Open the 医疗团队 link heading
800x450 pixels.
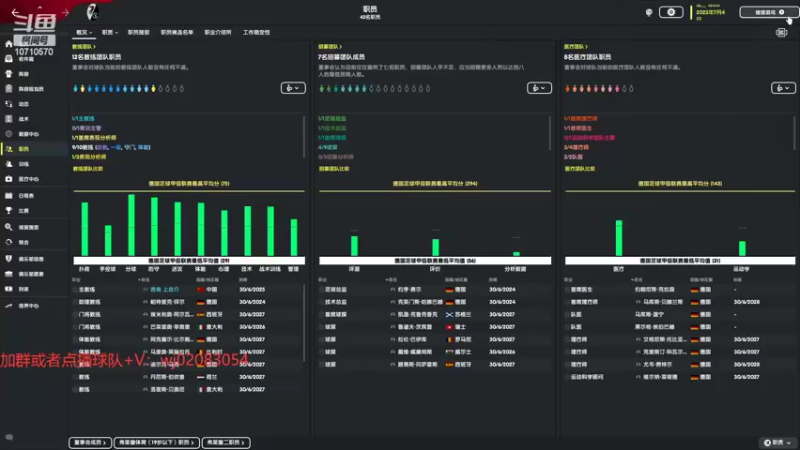576,46
